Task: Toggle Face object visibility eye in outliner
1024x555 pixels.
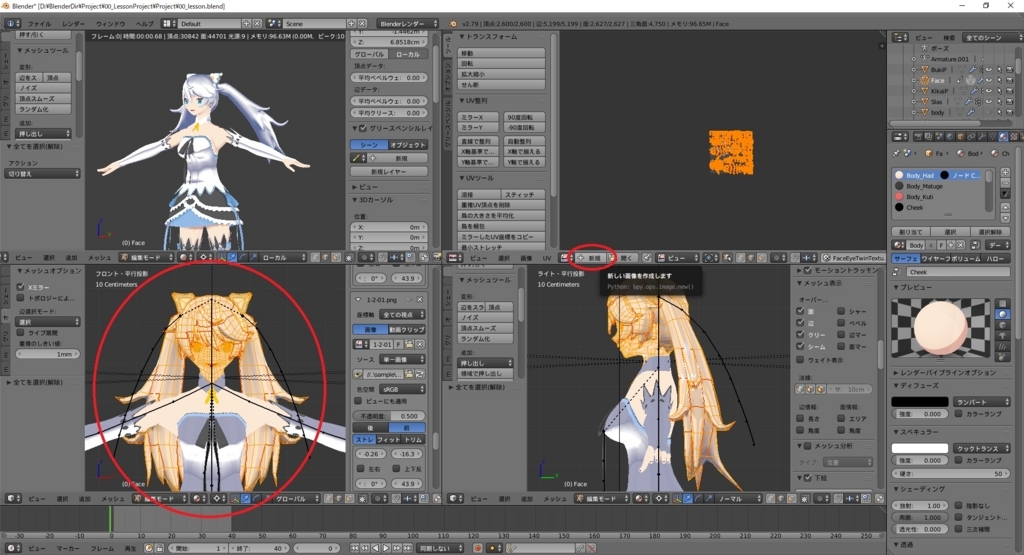Action: tap(989, 80)
